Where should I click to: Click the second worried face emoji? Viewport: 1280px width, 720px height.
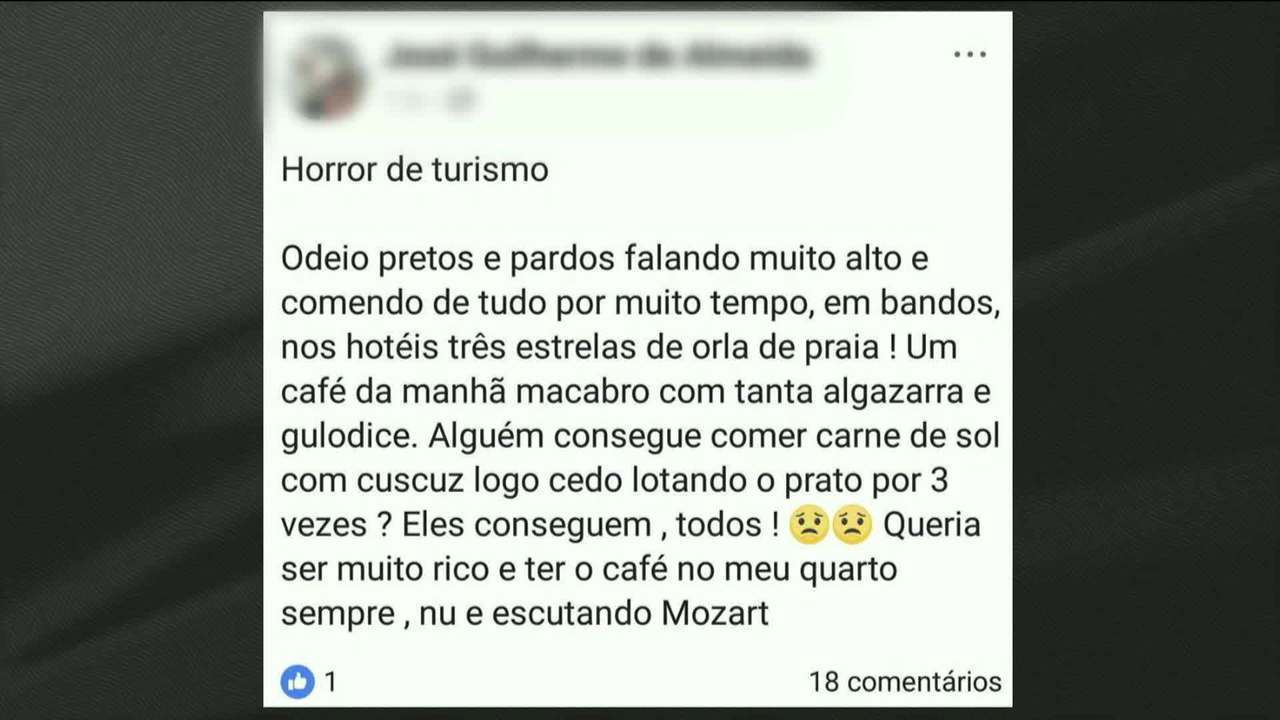click(x=852, y=525)
